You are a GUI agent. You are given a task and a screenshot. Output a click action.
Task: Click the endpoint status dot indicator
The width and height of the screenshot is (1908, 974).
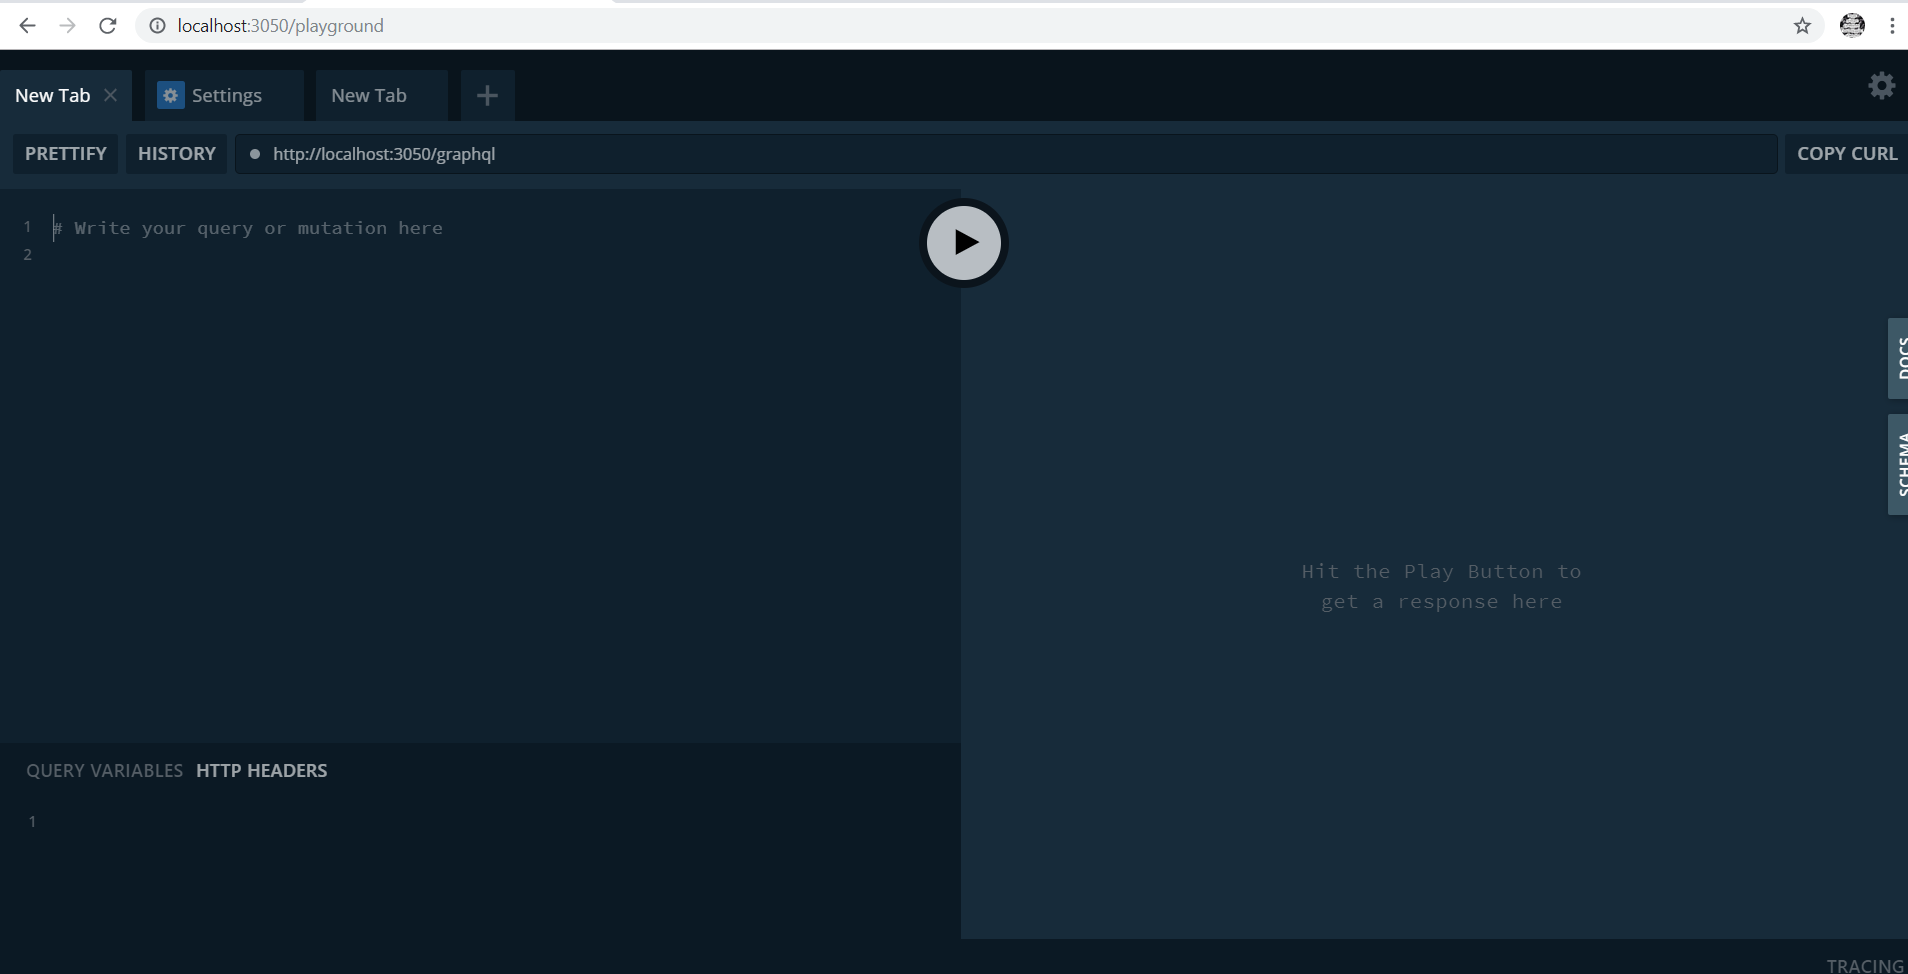pos(256,153)
